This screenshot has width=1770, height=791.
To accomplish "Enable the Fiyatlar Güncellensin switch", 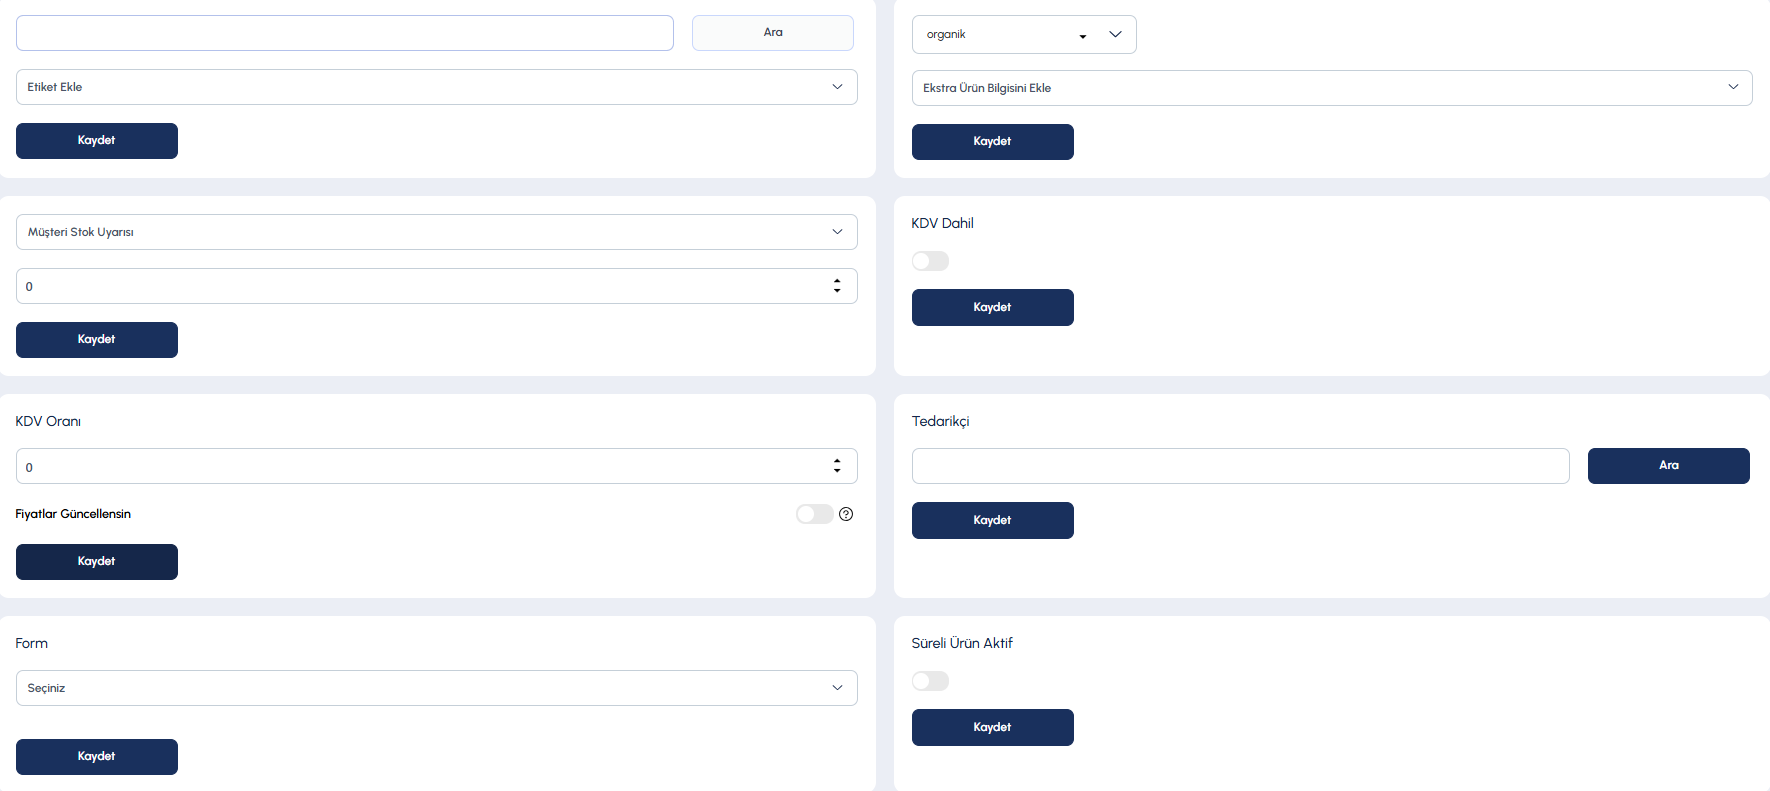I will click(815, 514).
